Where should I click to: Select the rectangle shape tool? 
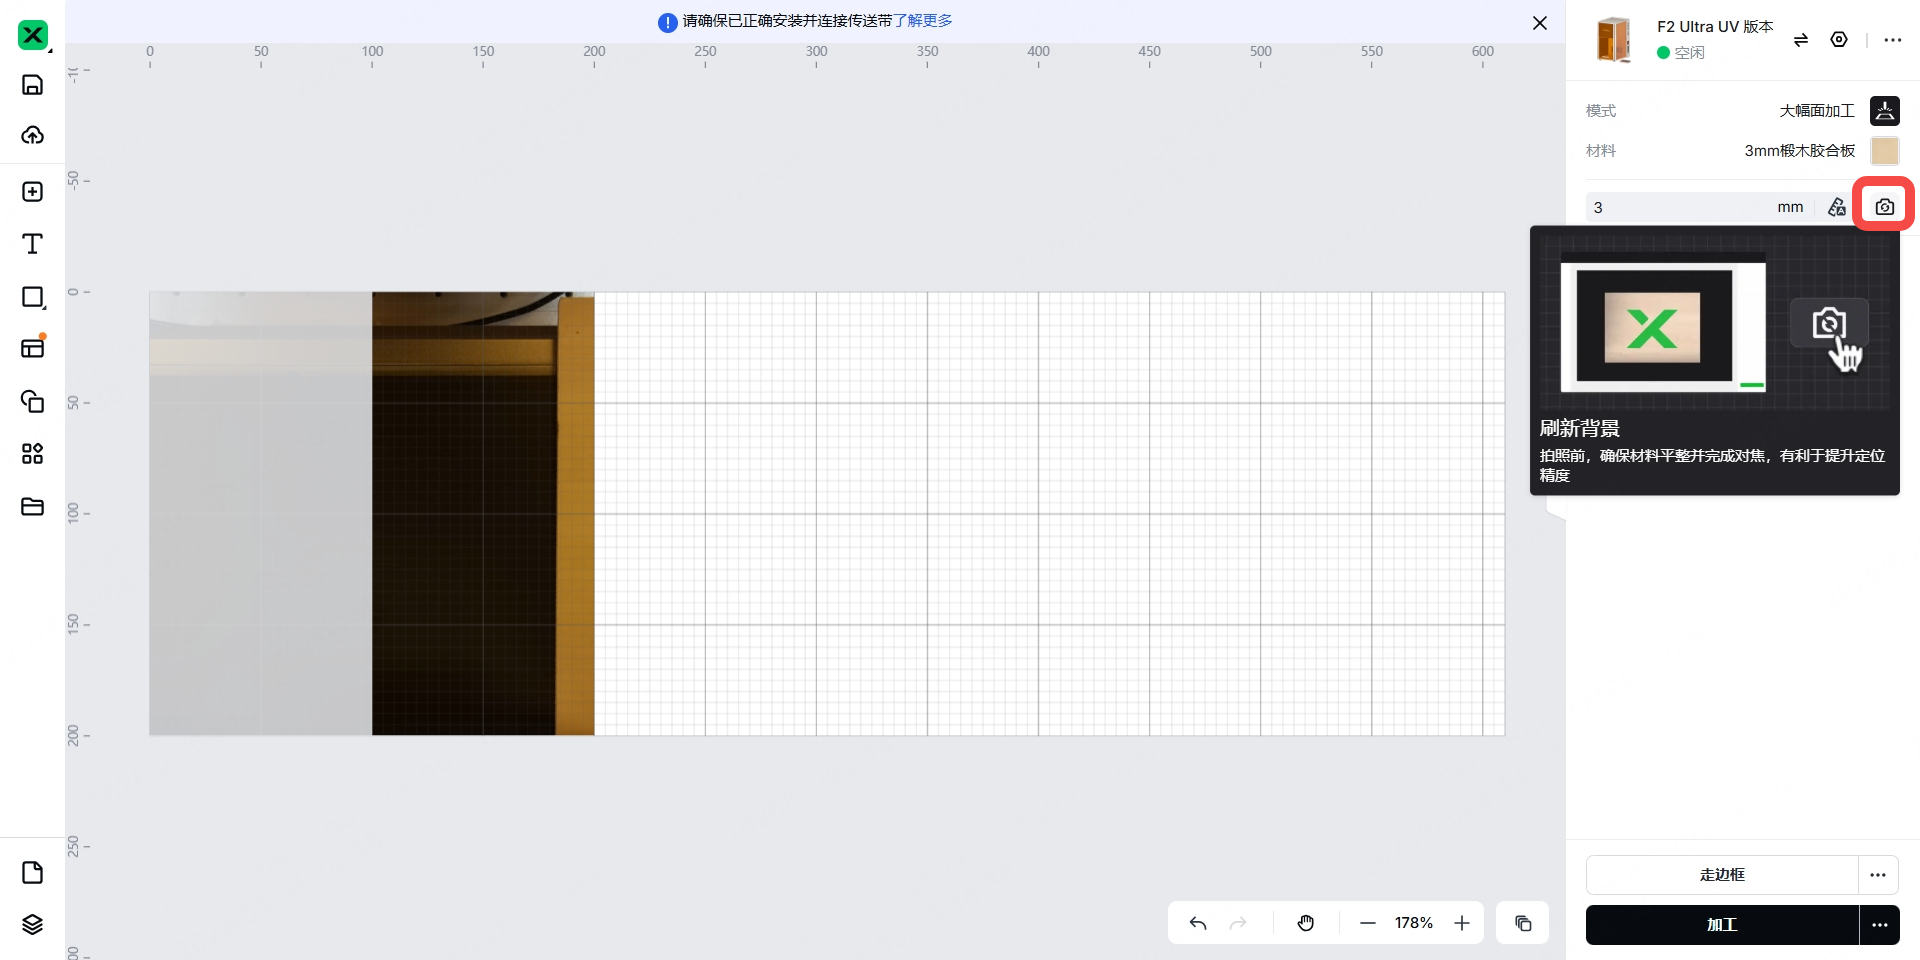pyautogui.click(x=32, y=297)
